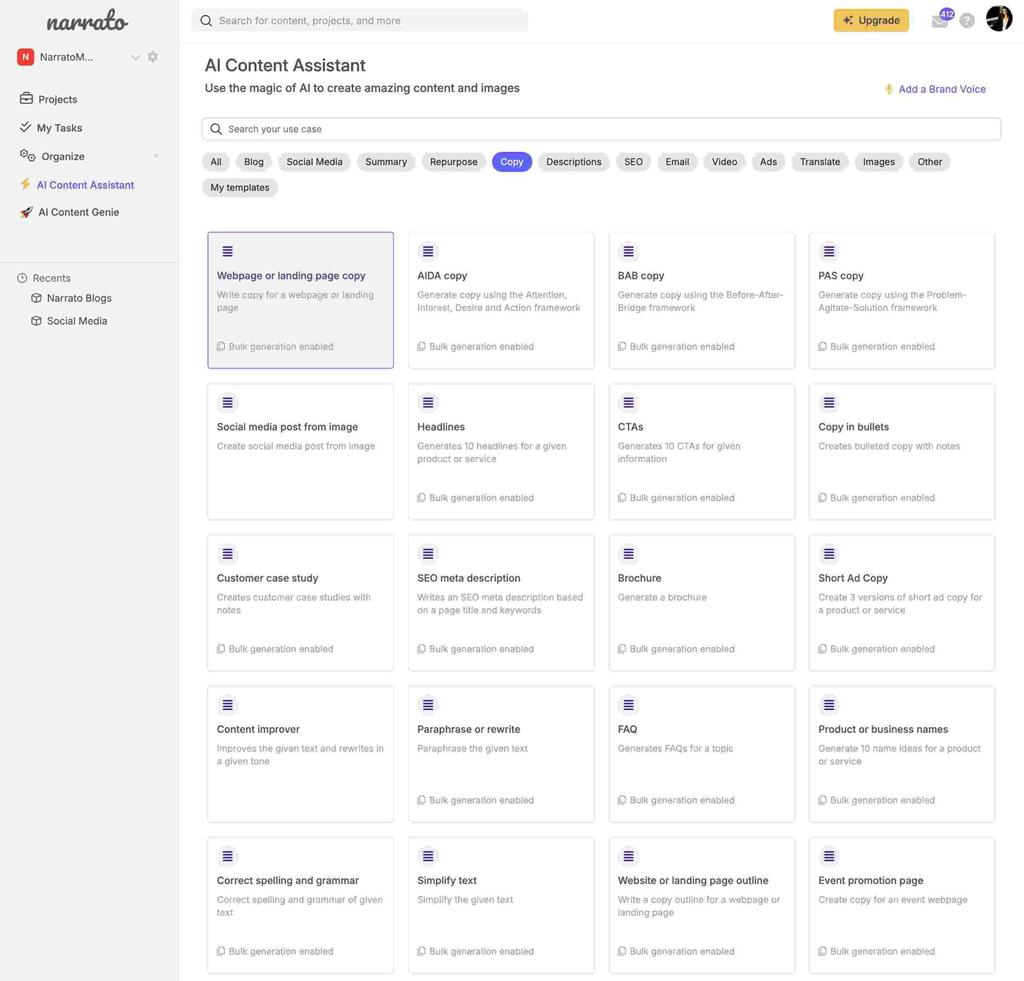Select the SEO filter tab

pos(633,161)
